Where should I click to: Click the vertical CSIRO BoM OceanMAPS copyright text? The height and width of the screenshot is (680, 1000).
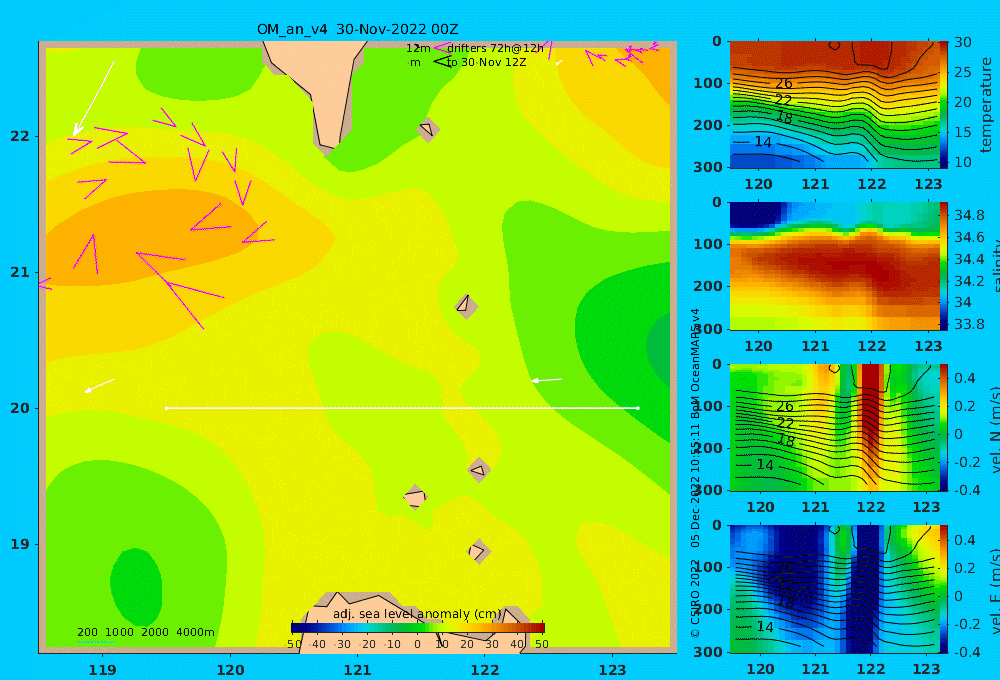695,473
